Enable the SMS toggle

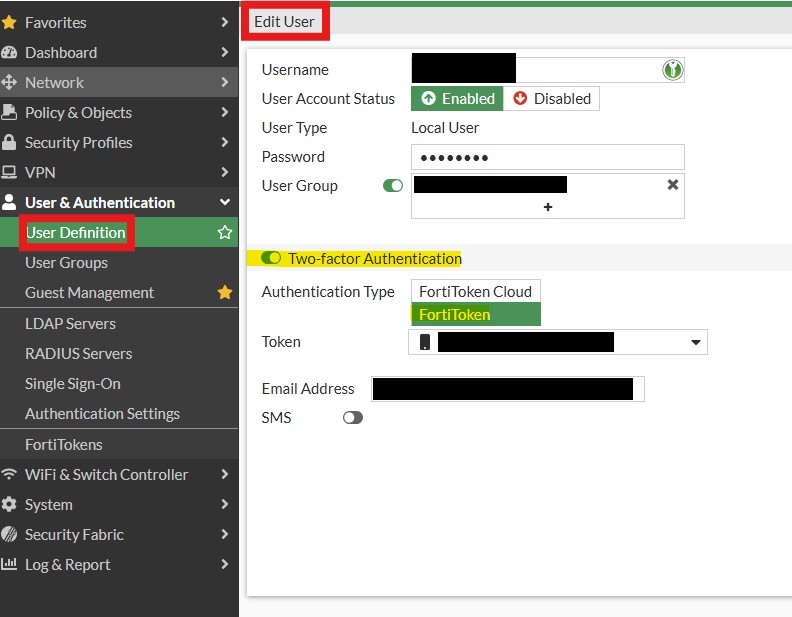point(353,418)
